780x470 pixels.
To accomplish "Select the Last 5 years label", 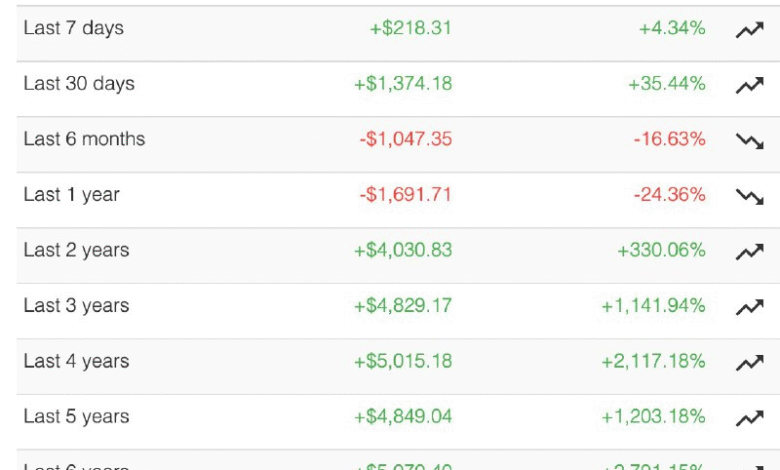I will (76, 417).
